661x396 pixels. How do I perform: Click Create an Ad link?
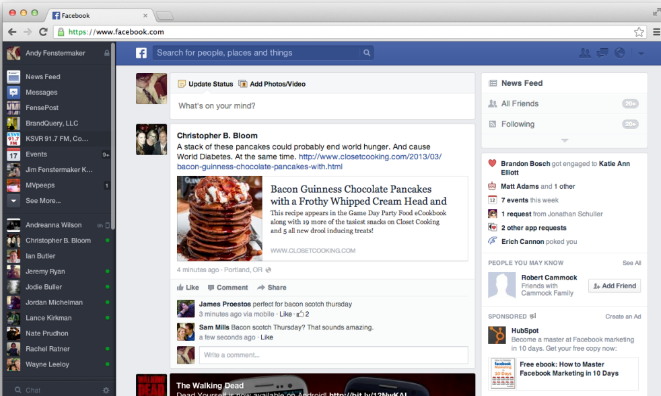[623, 316]
